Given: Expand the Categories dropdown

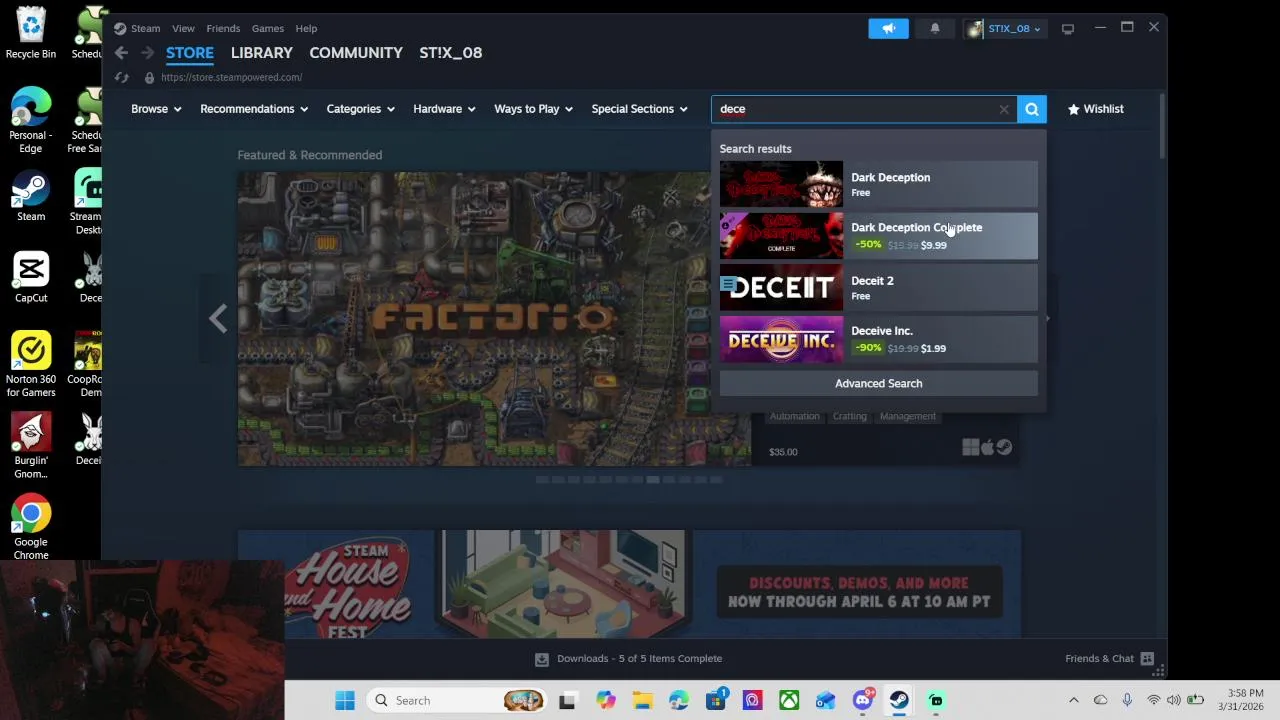Looking at the screenshot, I should (360, 109).
